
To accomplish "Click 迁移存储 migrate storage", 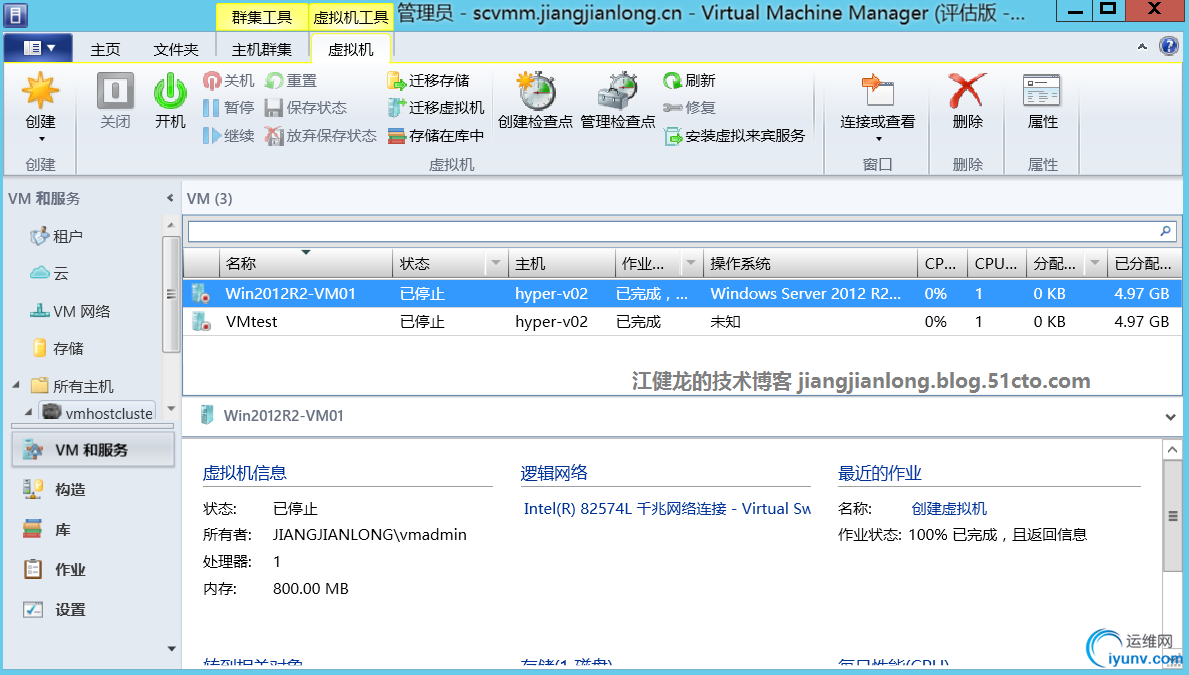I will (428, 80).
